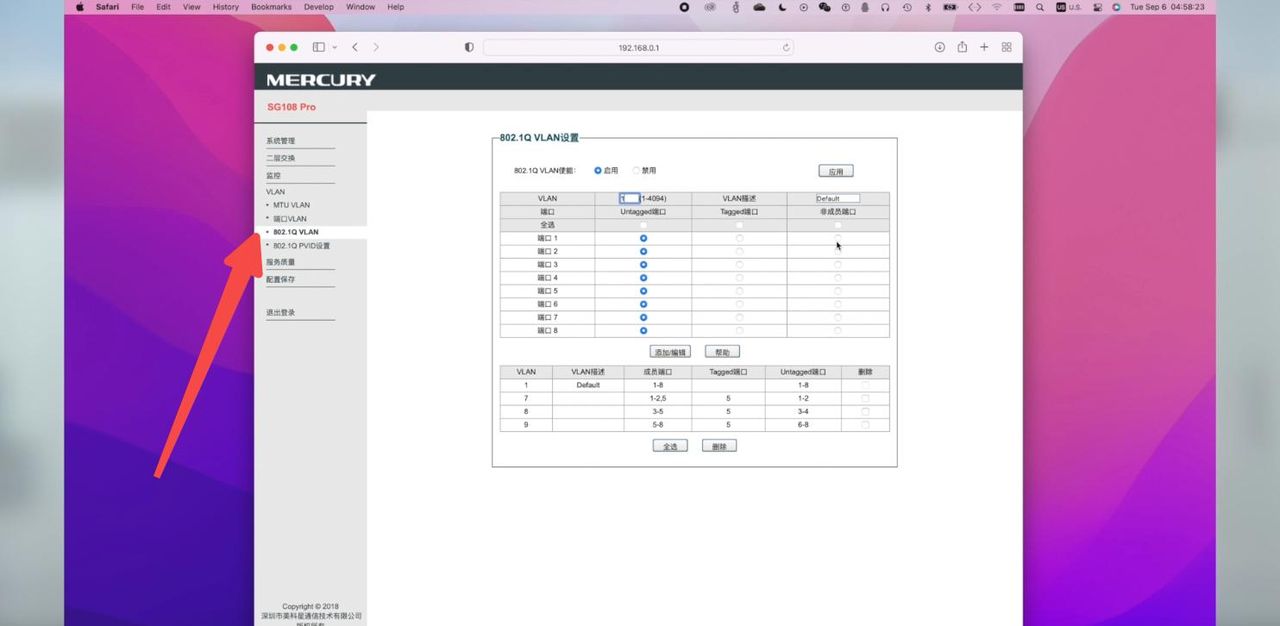
Task: Open the U.S. input source menu
Action: [x=1069, y=7]
